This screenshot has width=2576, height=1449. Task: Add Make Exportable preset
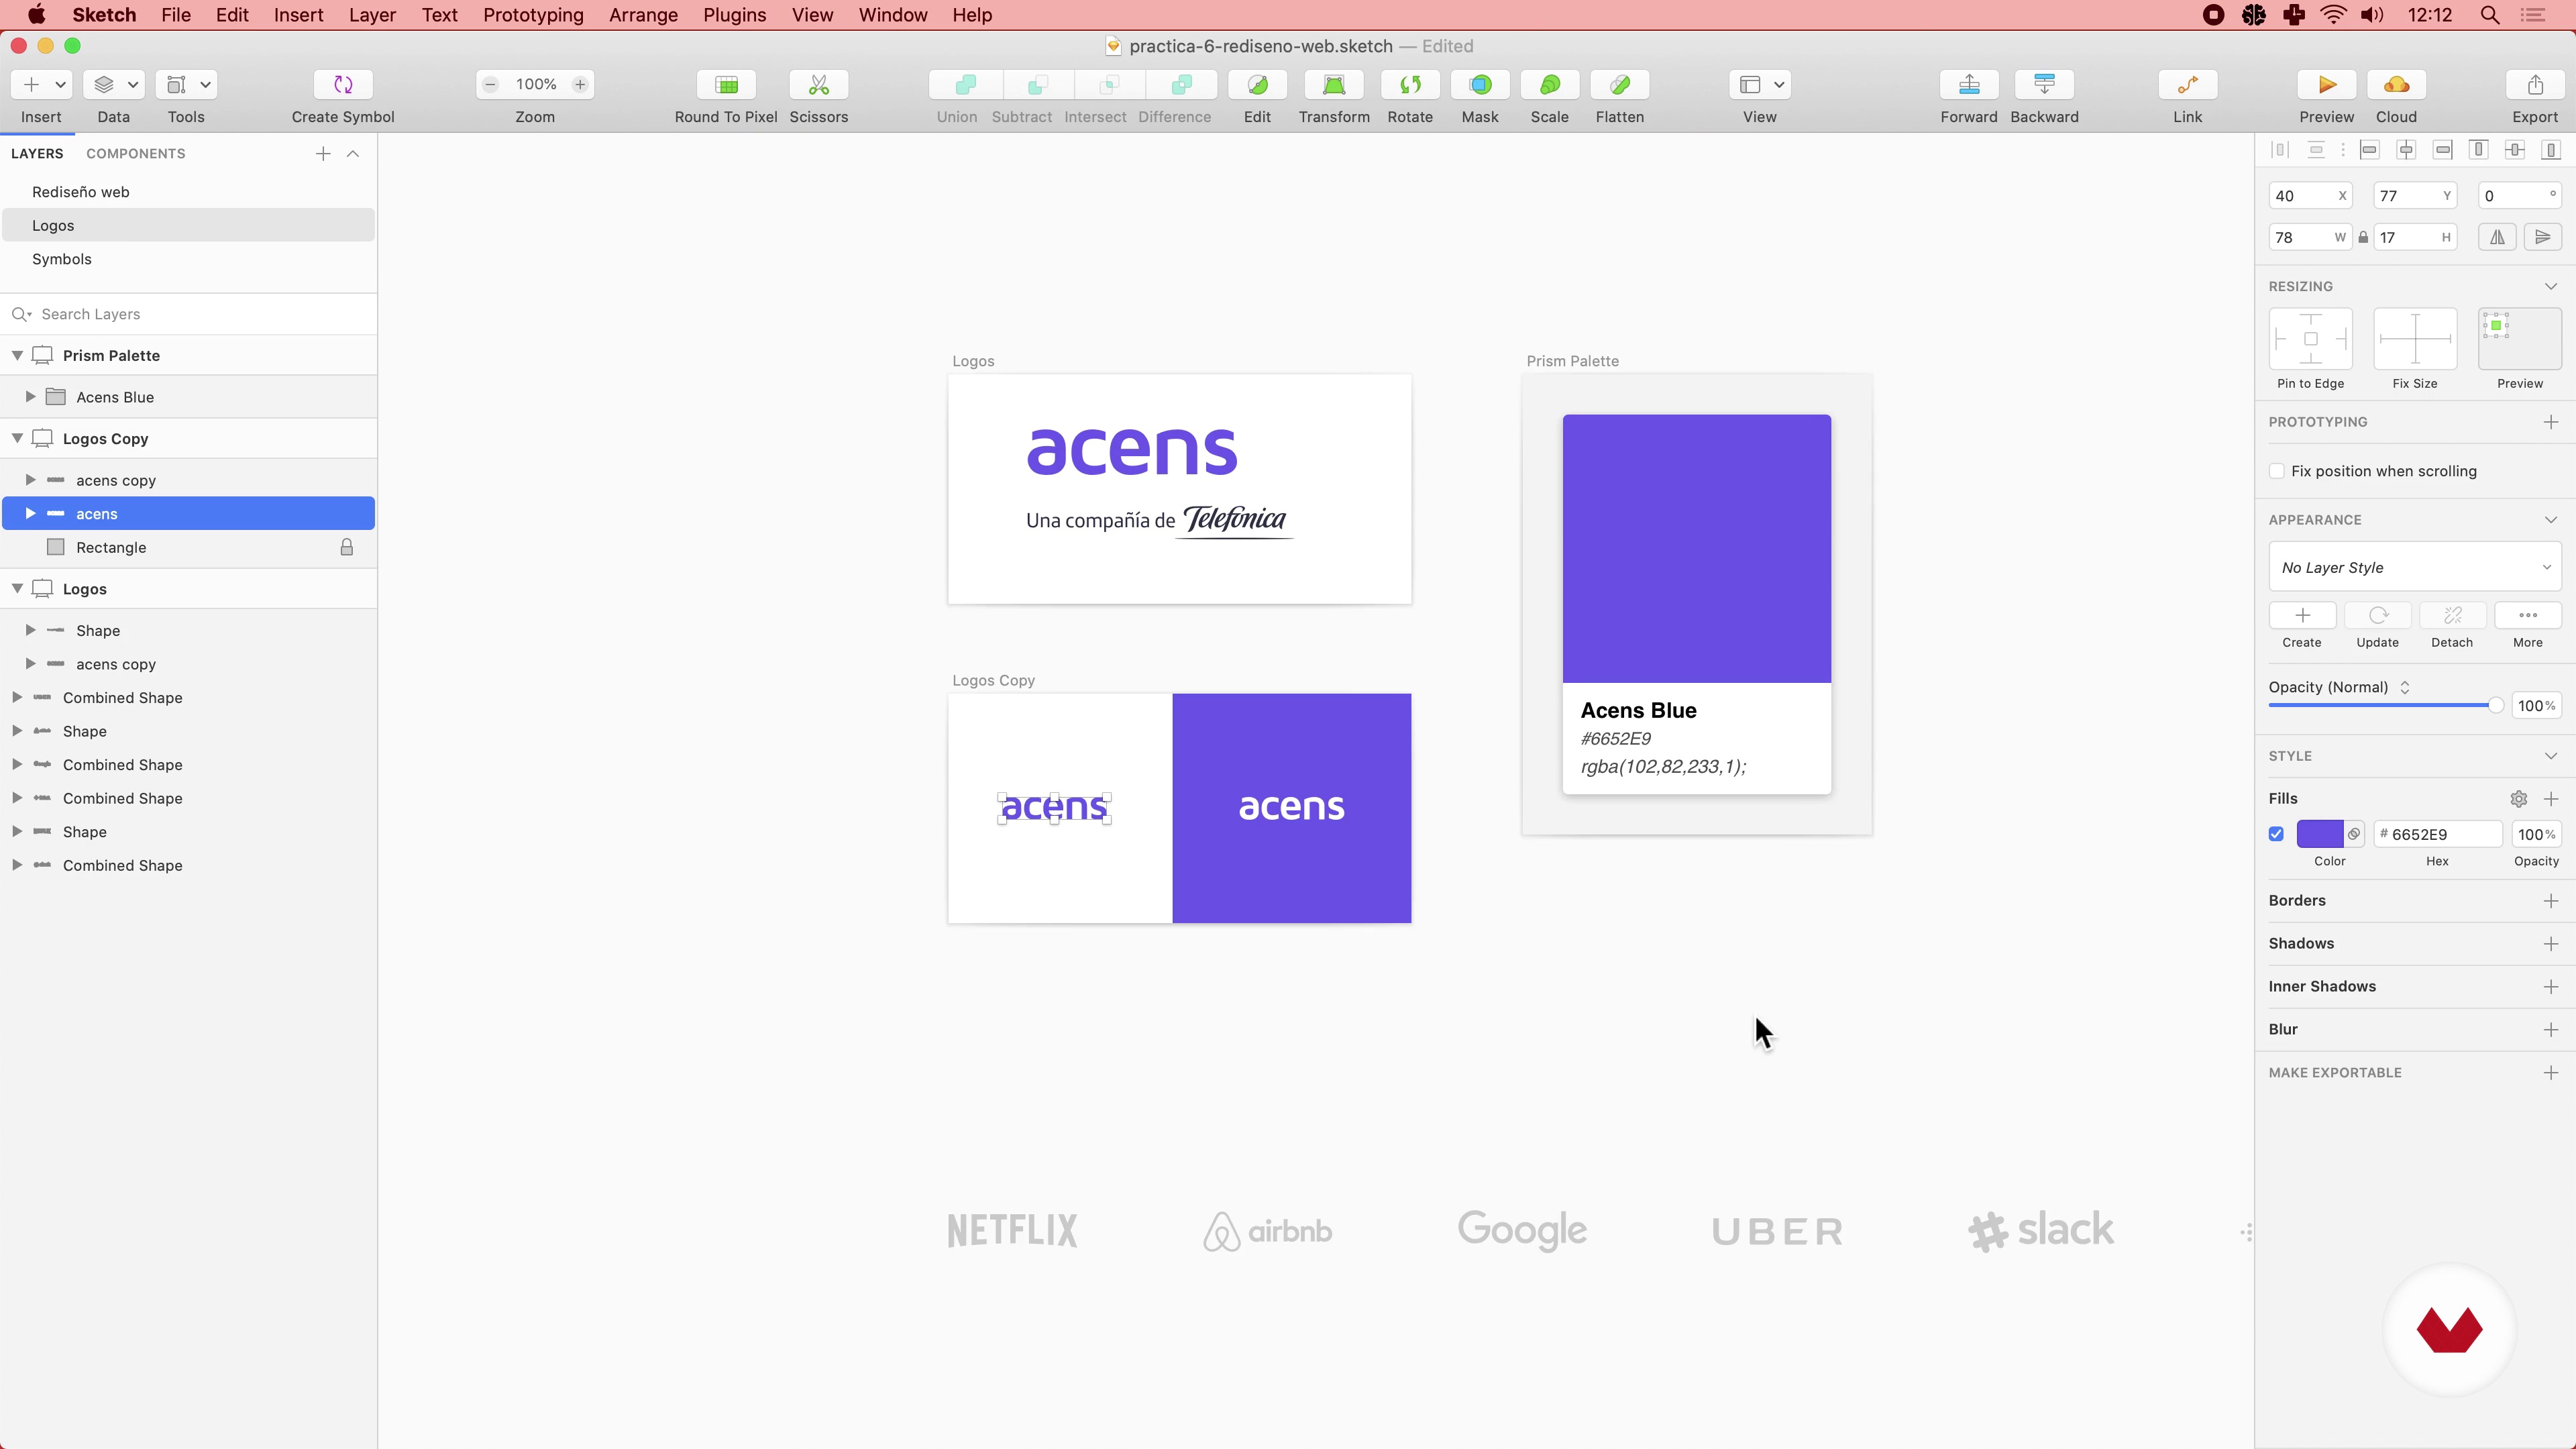(x=2551, y=1072)
